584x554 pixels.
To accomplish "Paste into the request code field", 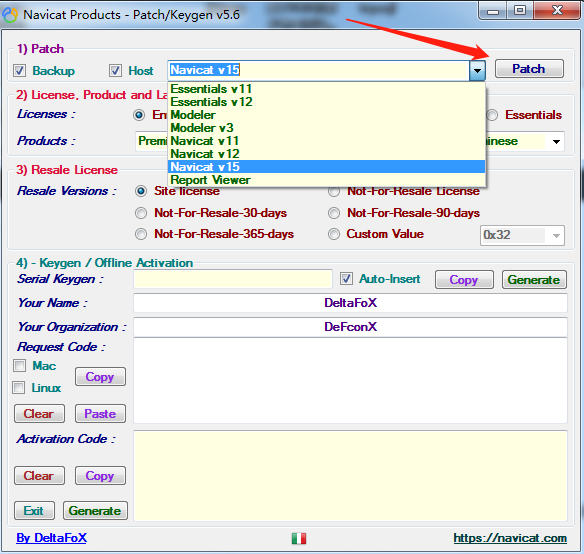I will pos(100,414).
